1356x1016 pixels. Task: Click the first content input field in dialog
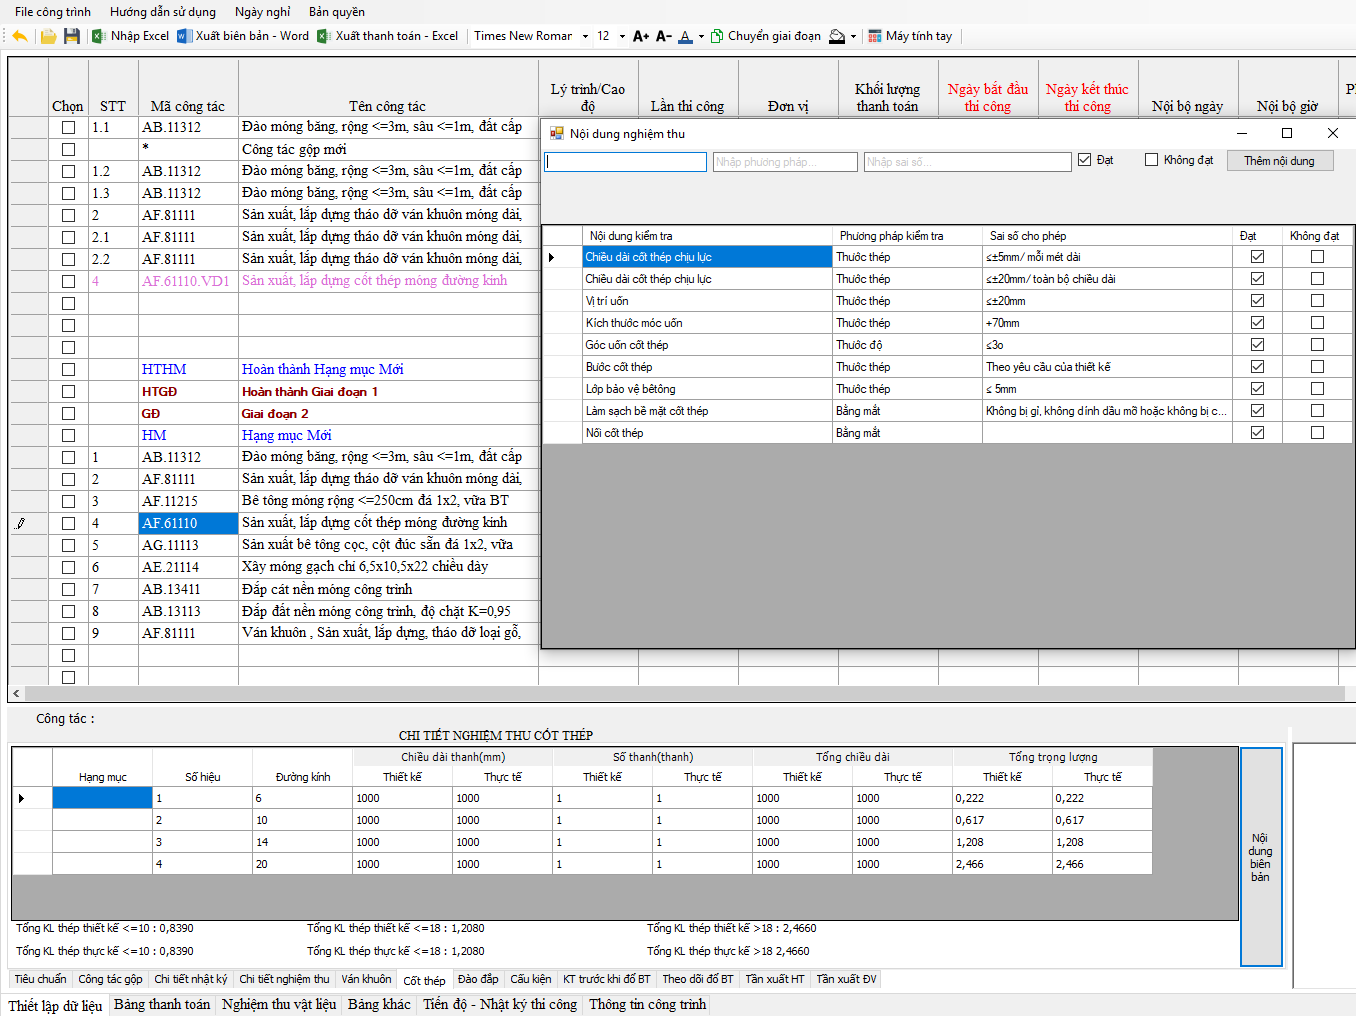[x=625, y=161]
